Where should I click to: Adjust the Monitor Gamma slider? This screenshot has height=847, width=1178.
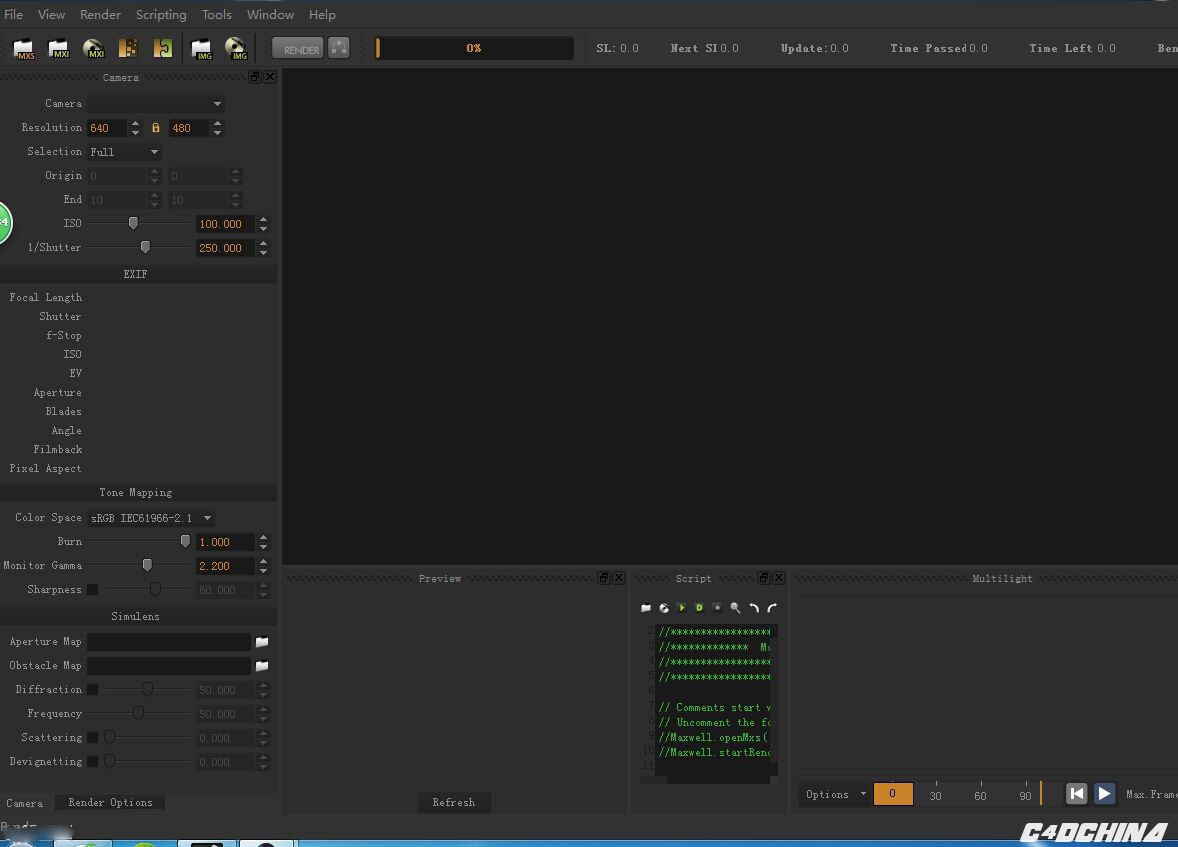(147, 565)
